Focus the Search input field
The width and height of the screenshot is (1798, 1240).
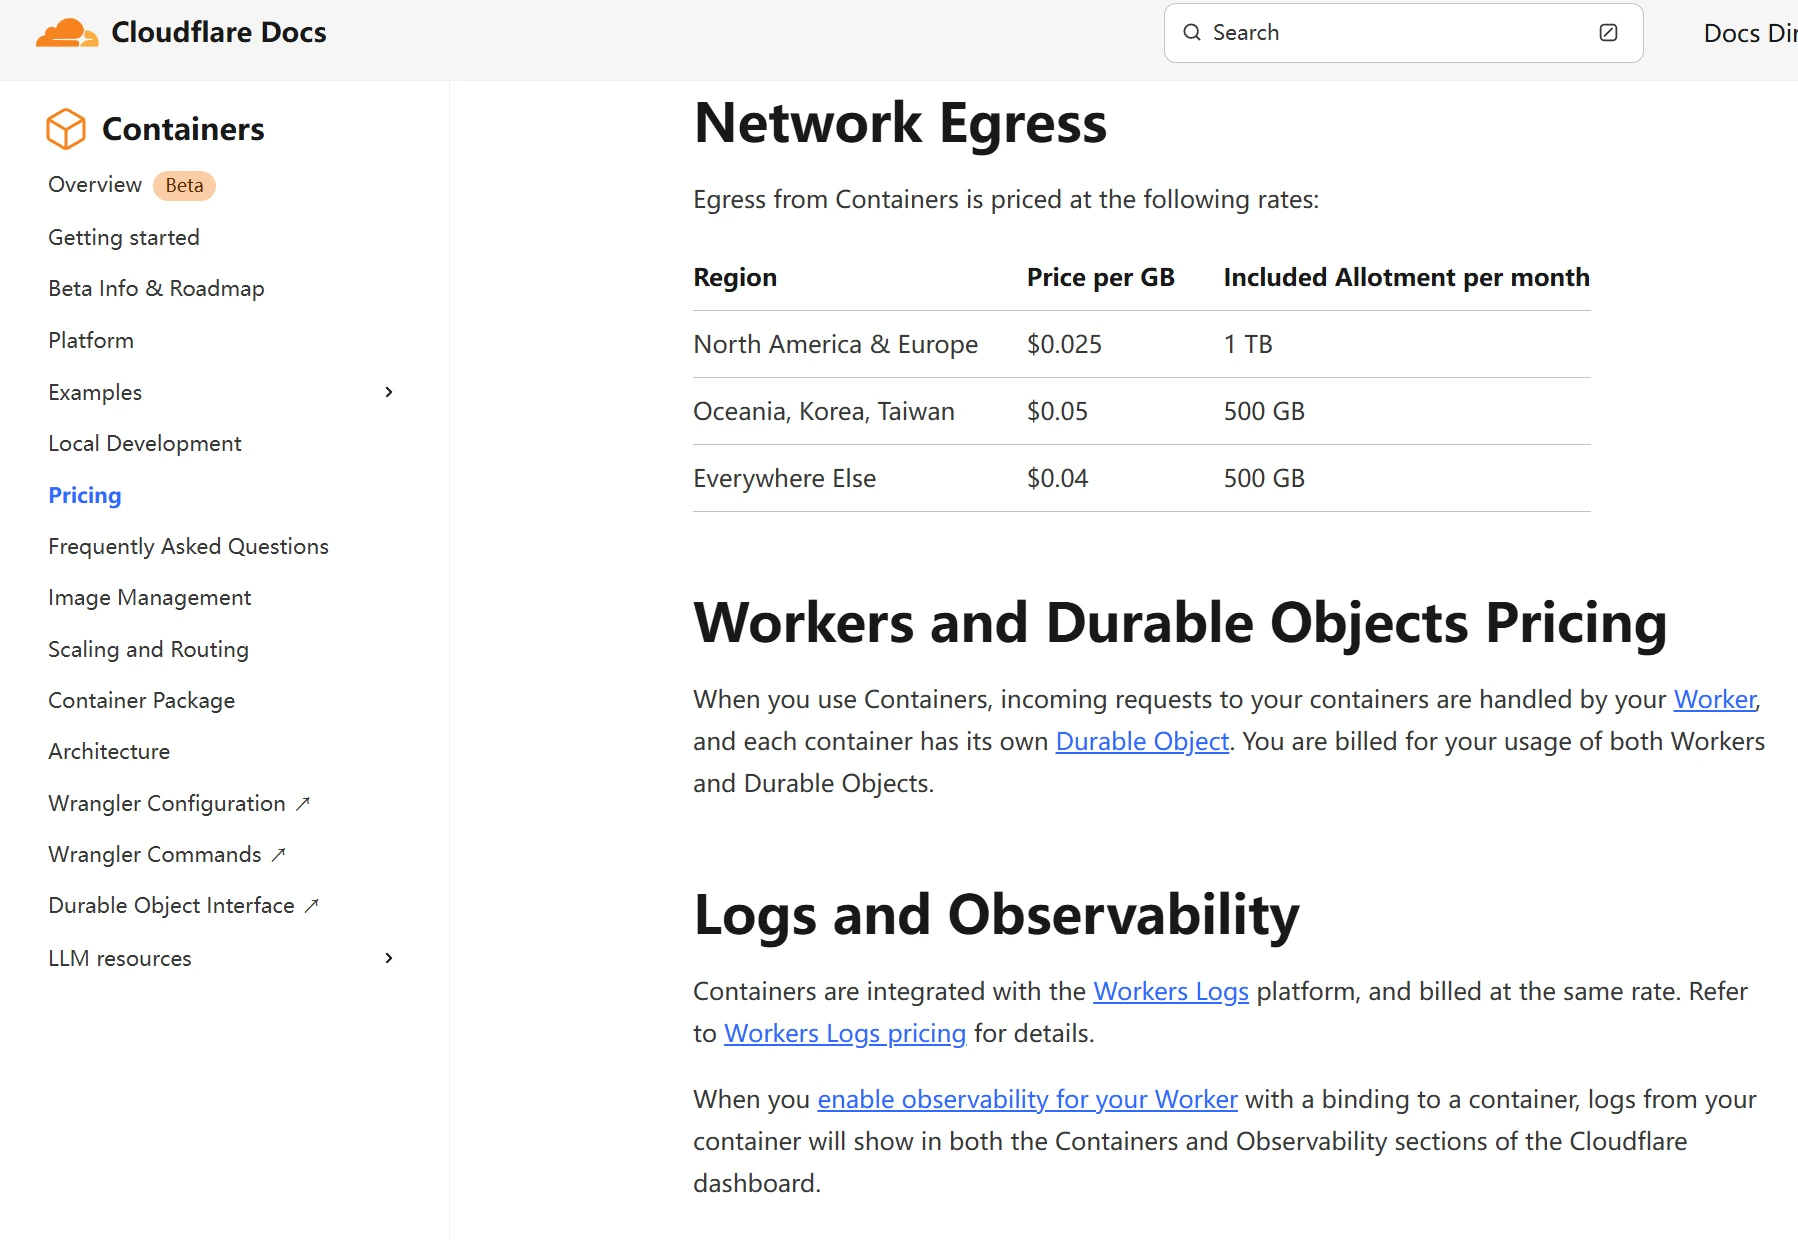pyautogui.click(x=1400, y=33)
